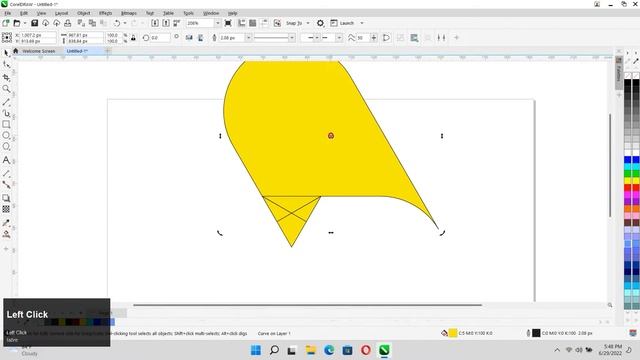Open the zoom level dropdown

point(217,23)
